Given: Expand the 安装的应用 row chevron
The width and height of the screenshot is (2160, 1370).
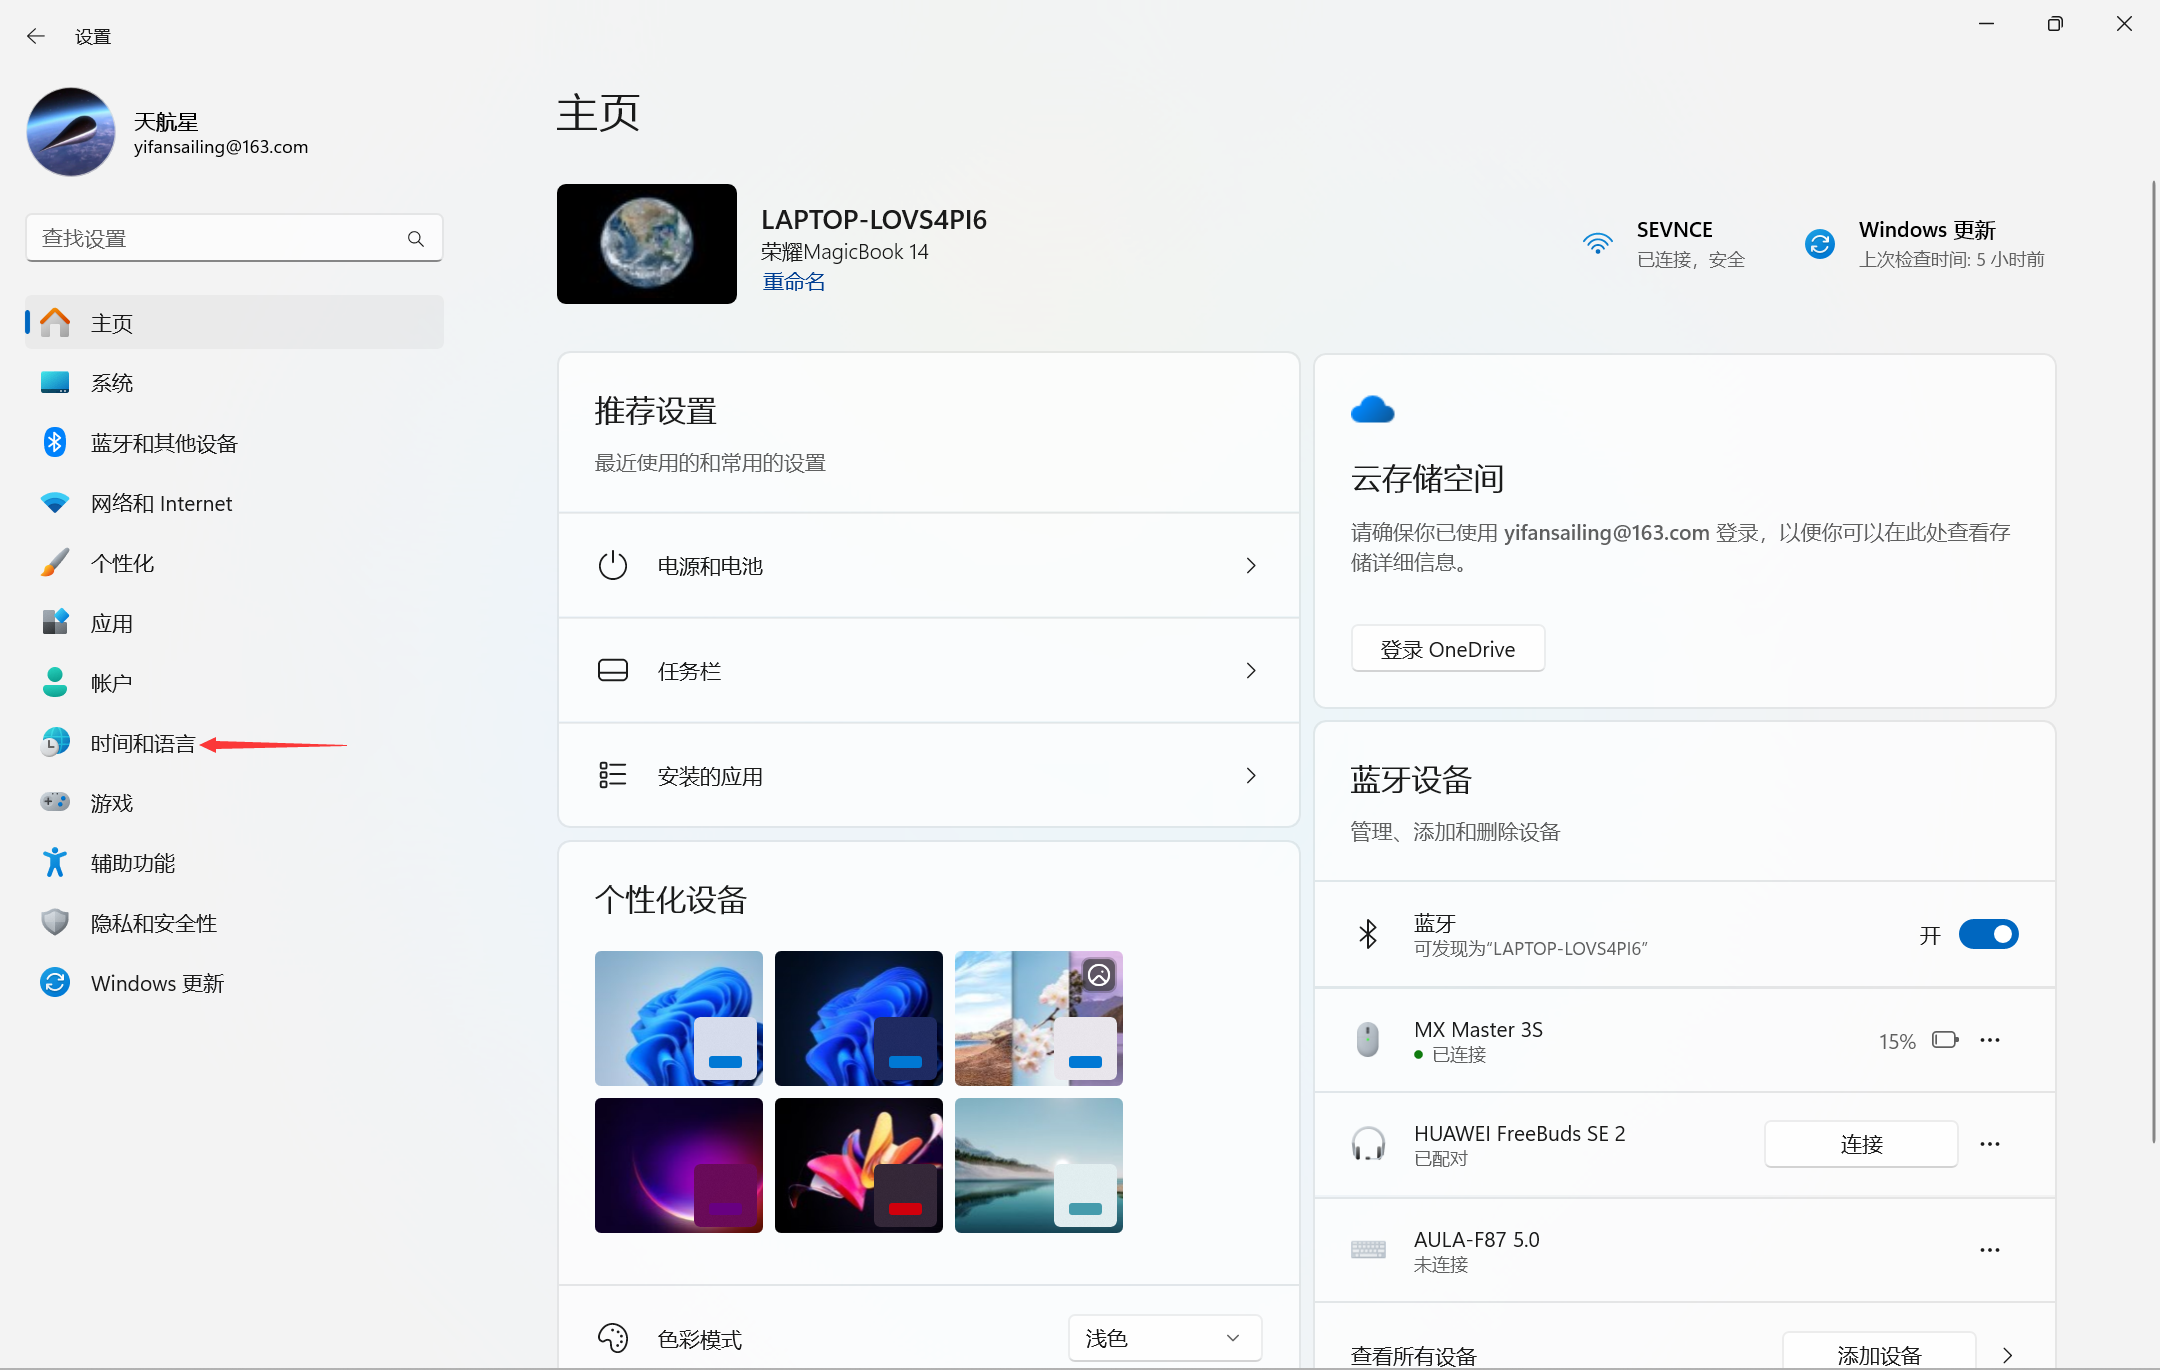Looking at the screenshot, I should [1250, 776].
